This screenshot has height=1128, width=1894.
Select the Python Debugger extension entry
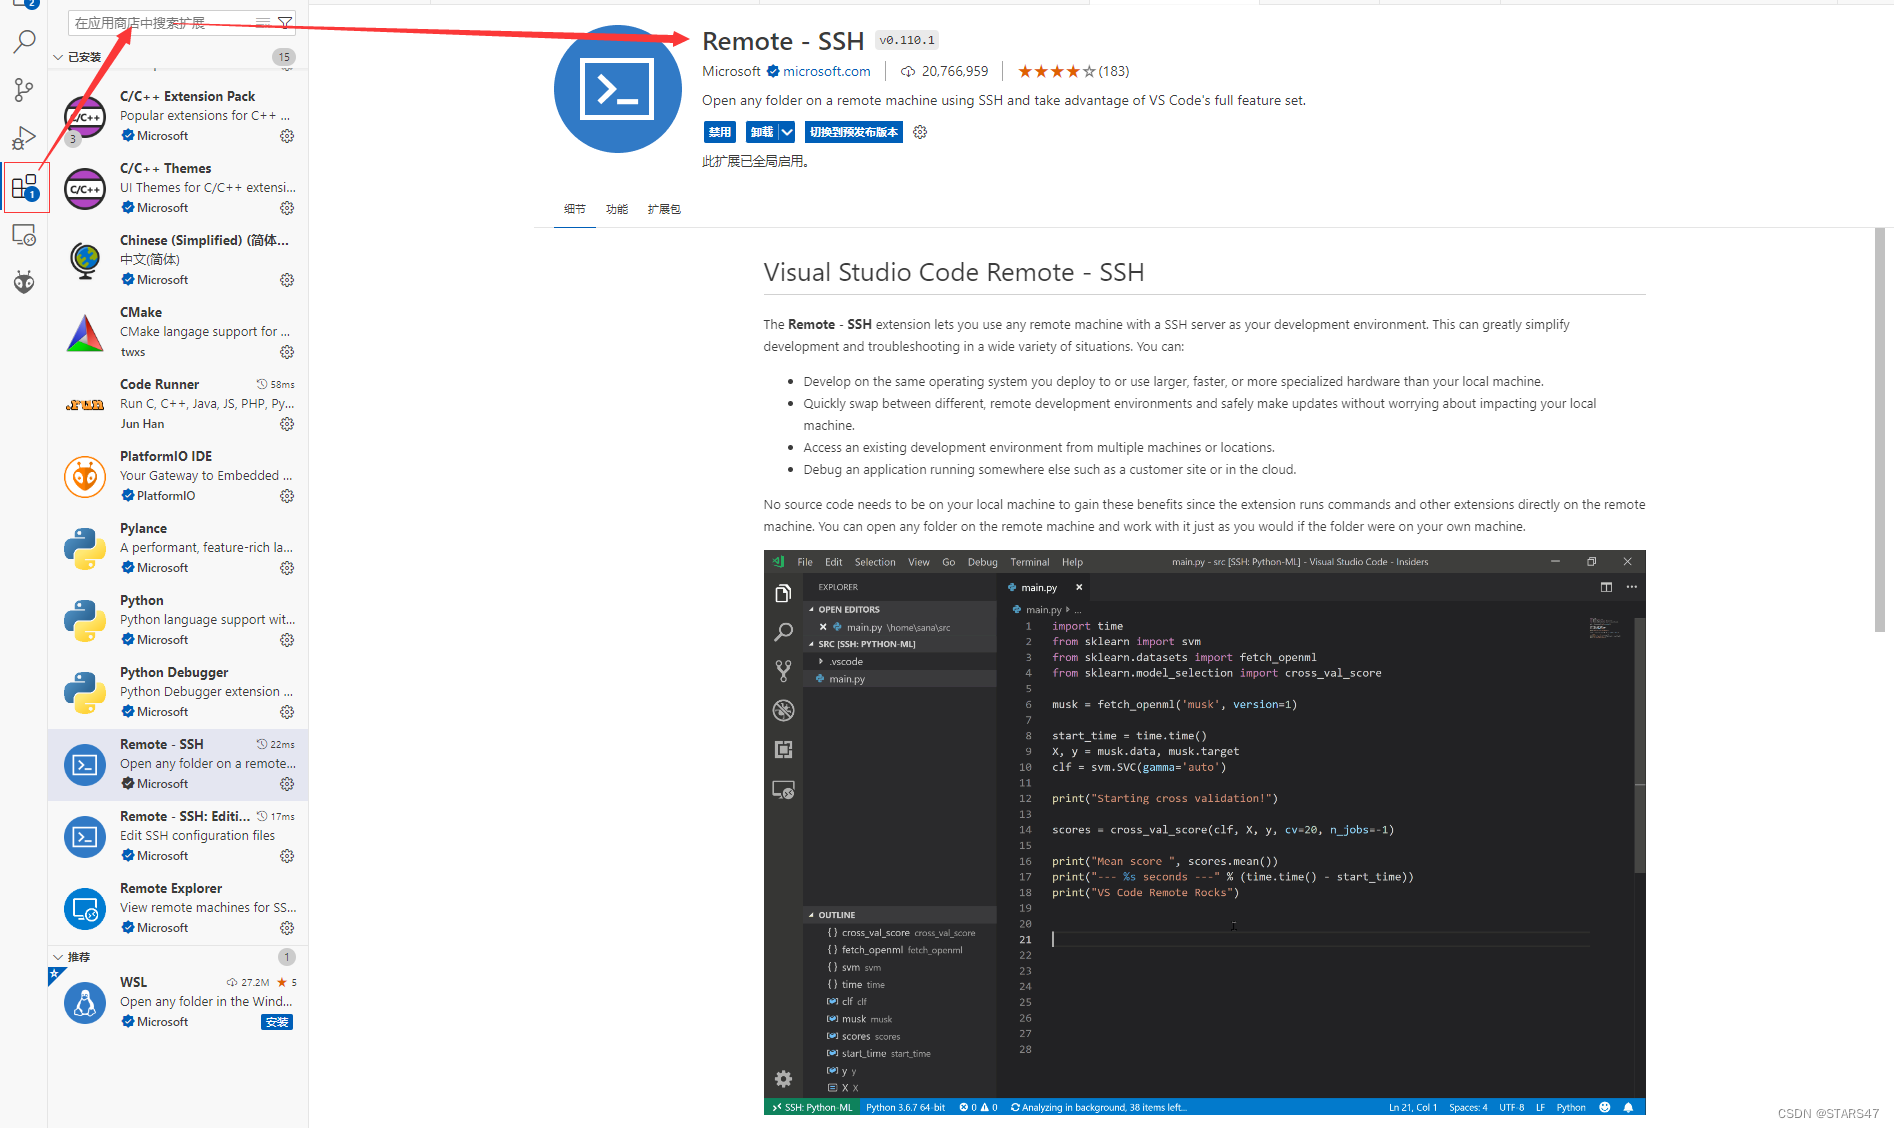[x=178, y=692]
